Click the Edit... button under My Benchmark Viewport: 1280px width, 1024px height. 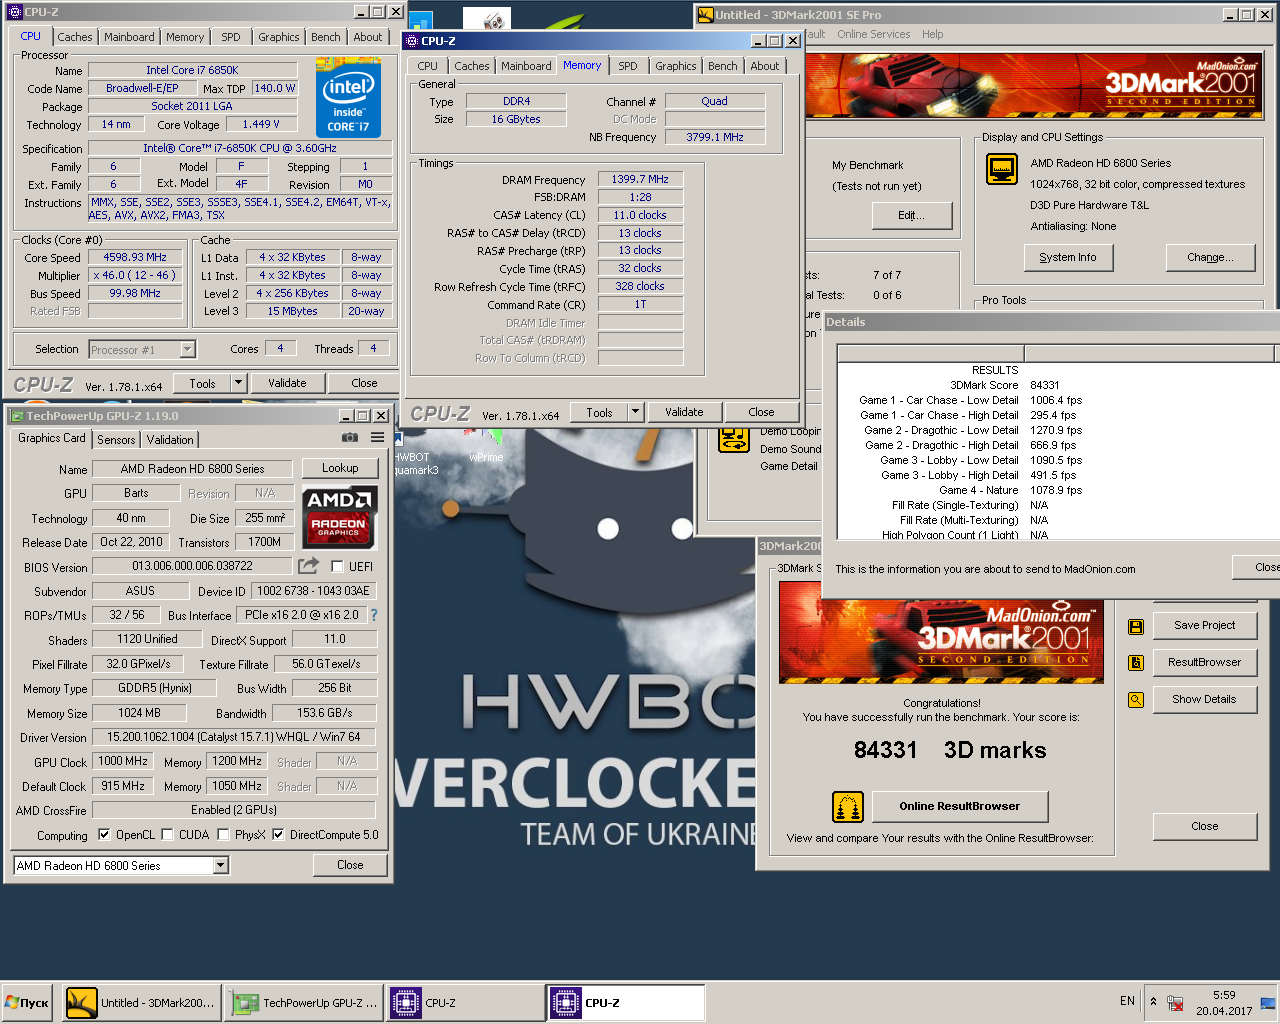(x=912, y=215)
